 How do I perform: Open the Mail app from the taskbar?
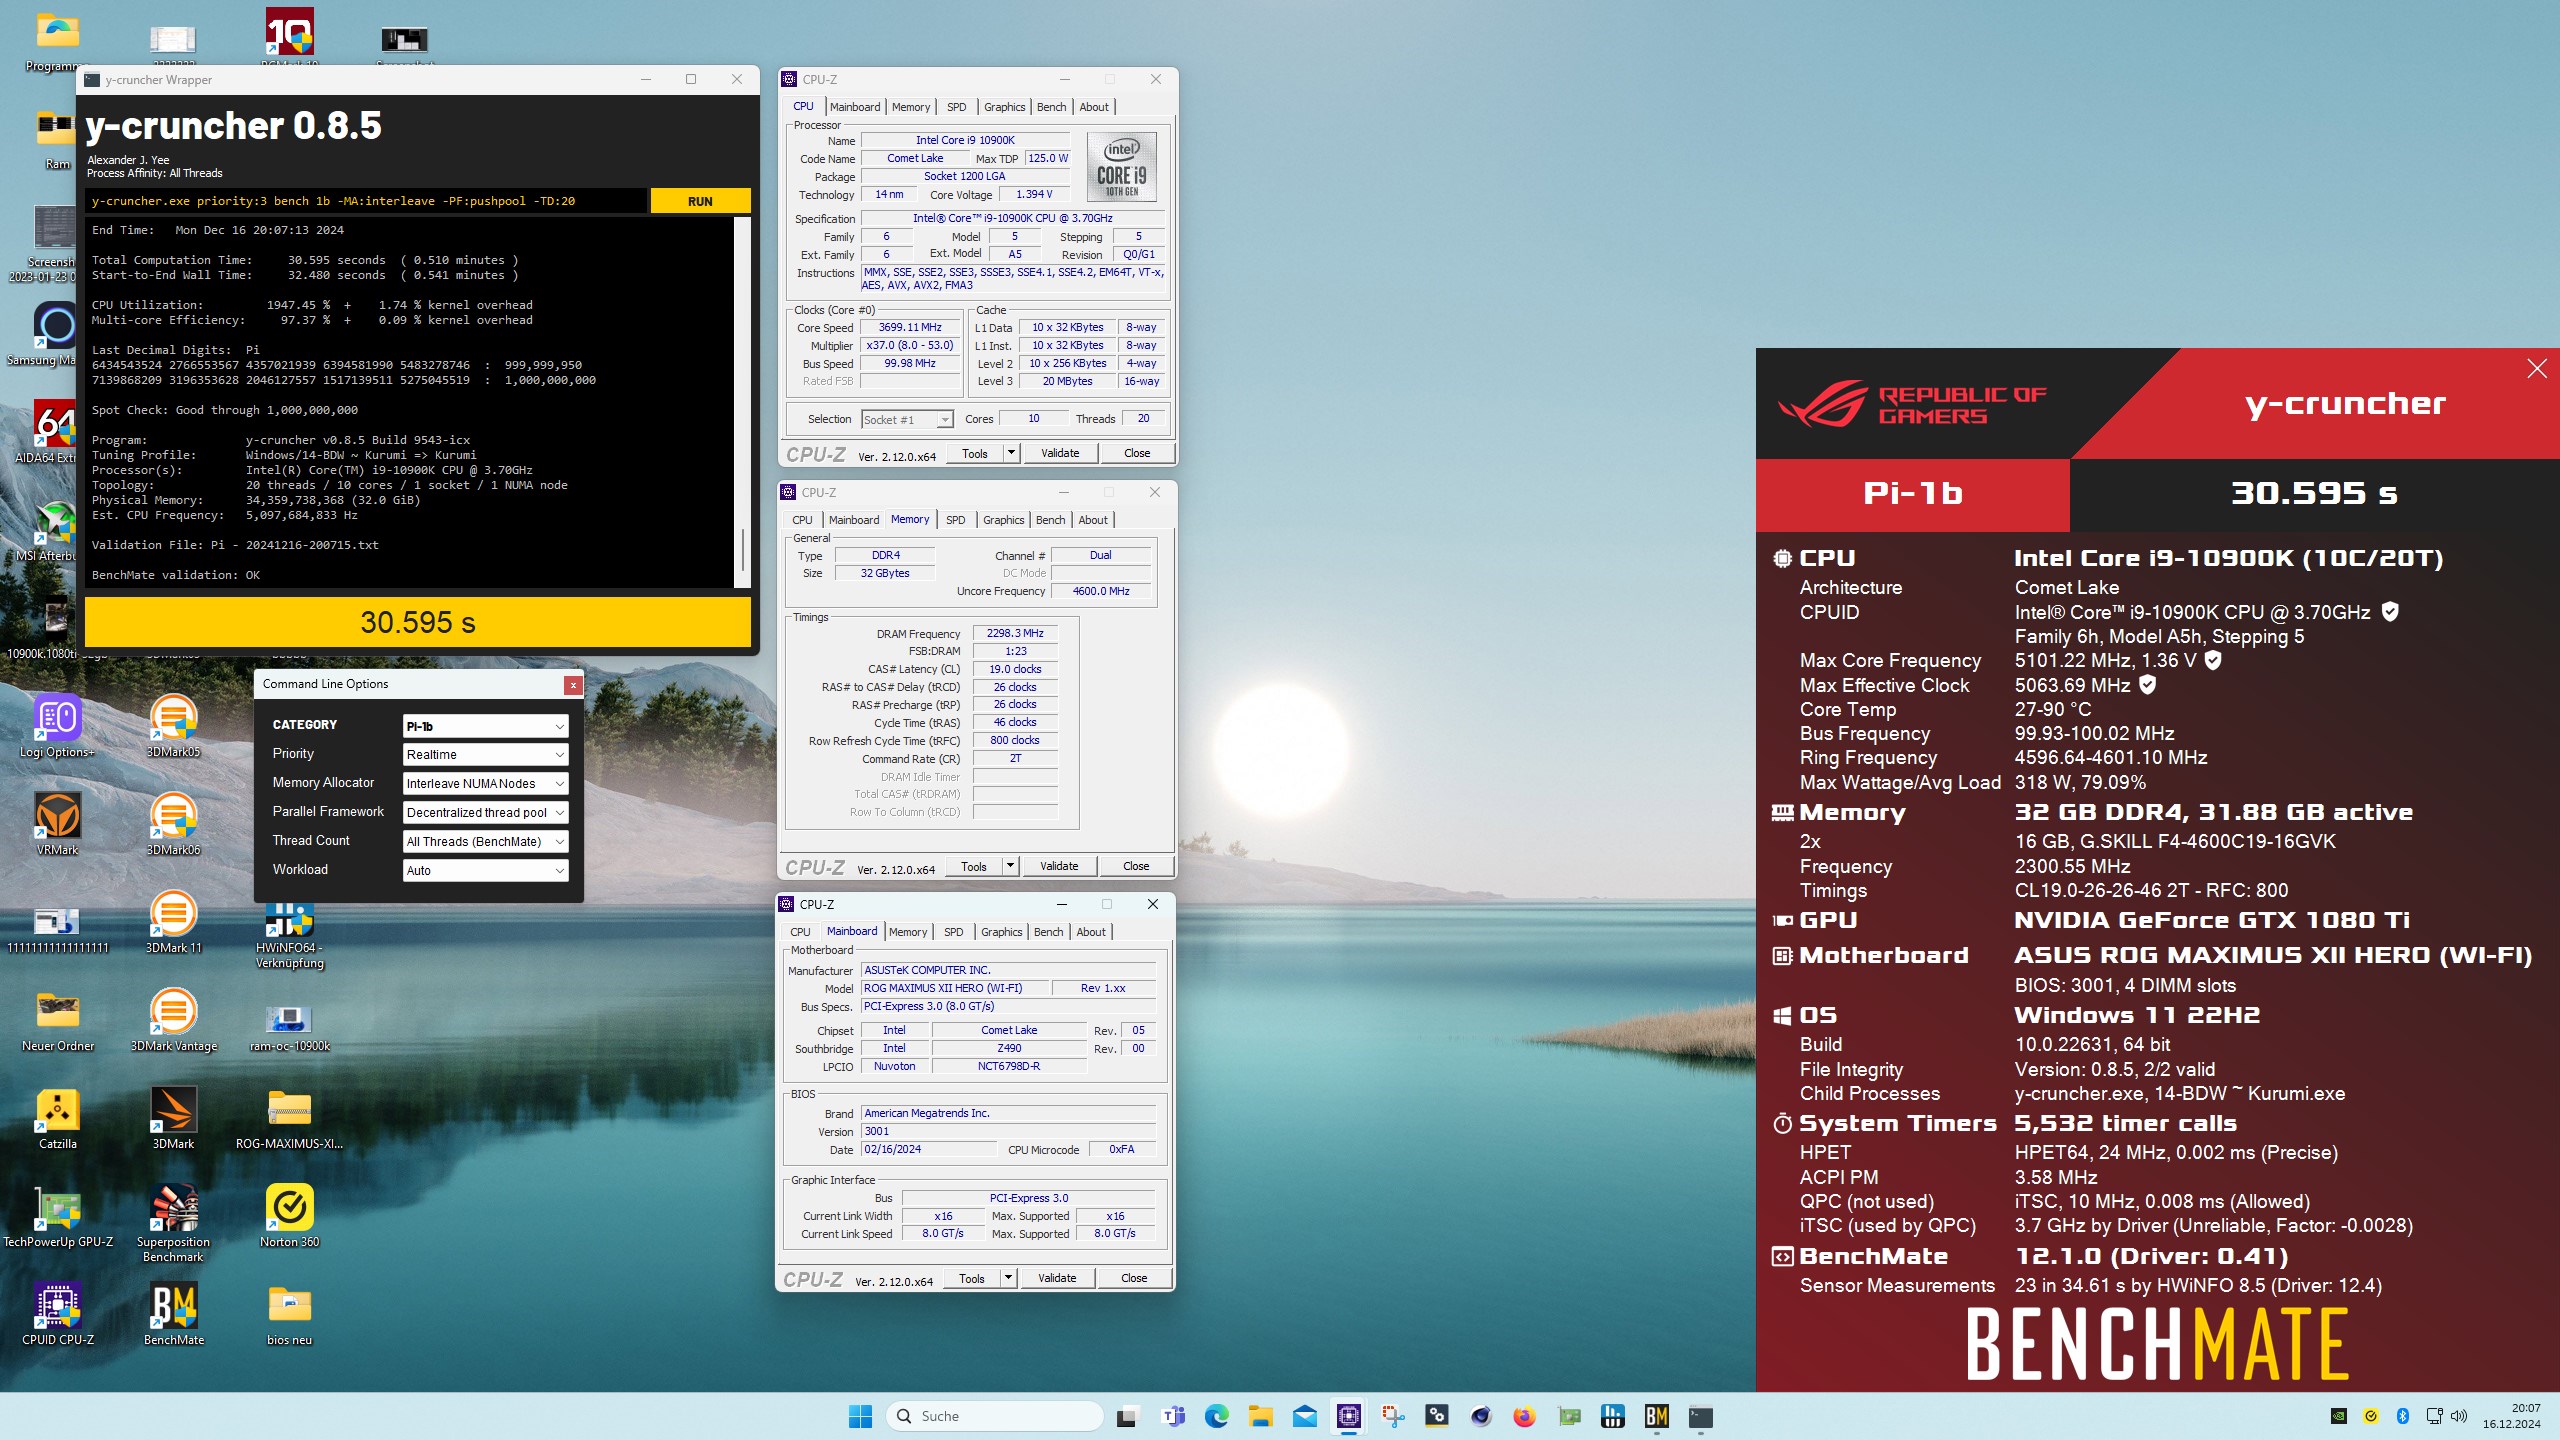1304,1416
